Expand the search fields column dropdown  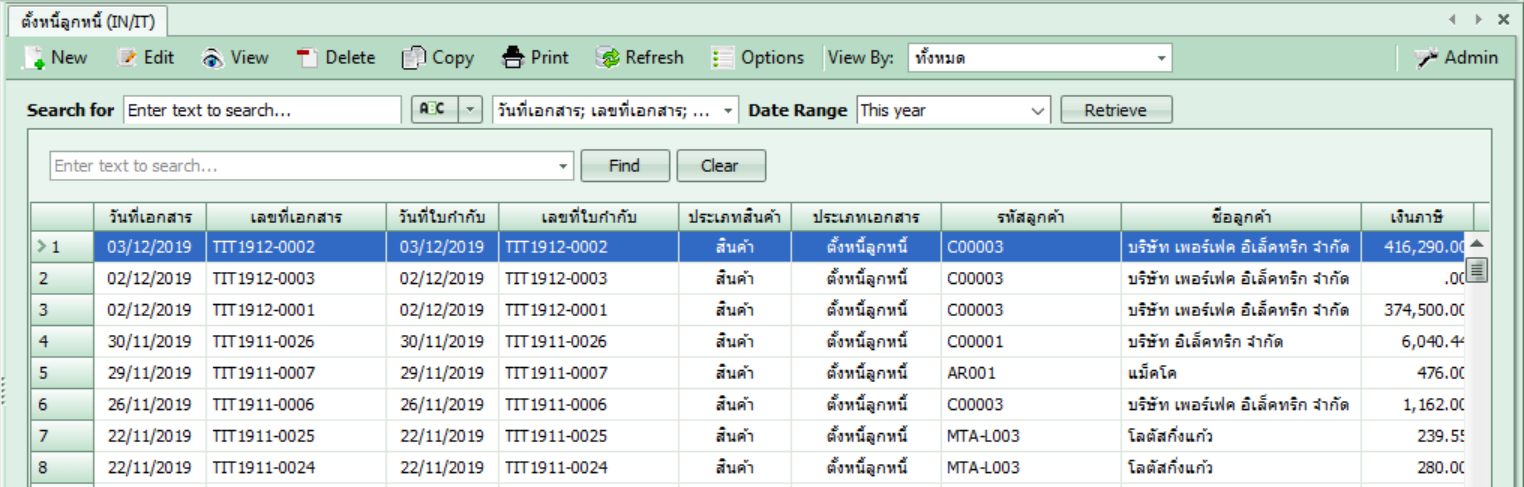coord(728,110)
